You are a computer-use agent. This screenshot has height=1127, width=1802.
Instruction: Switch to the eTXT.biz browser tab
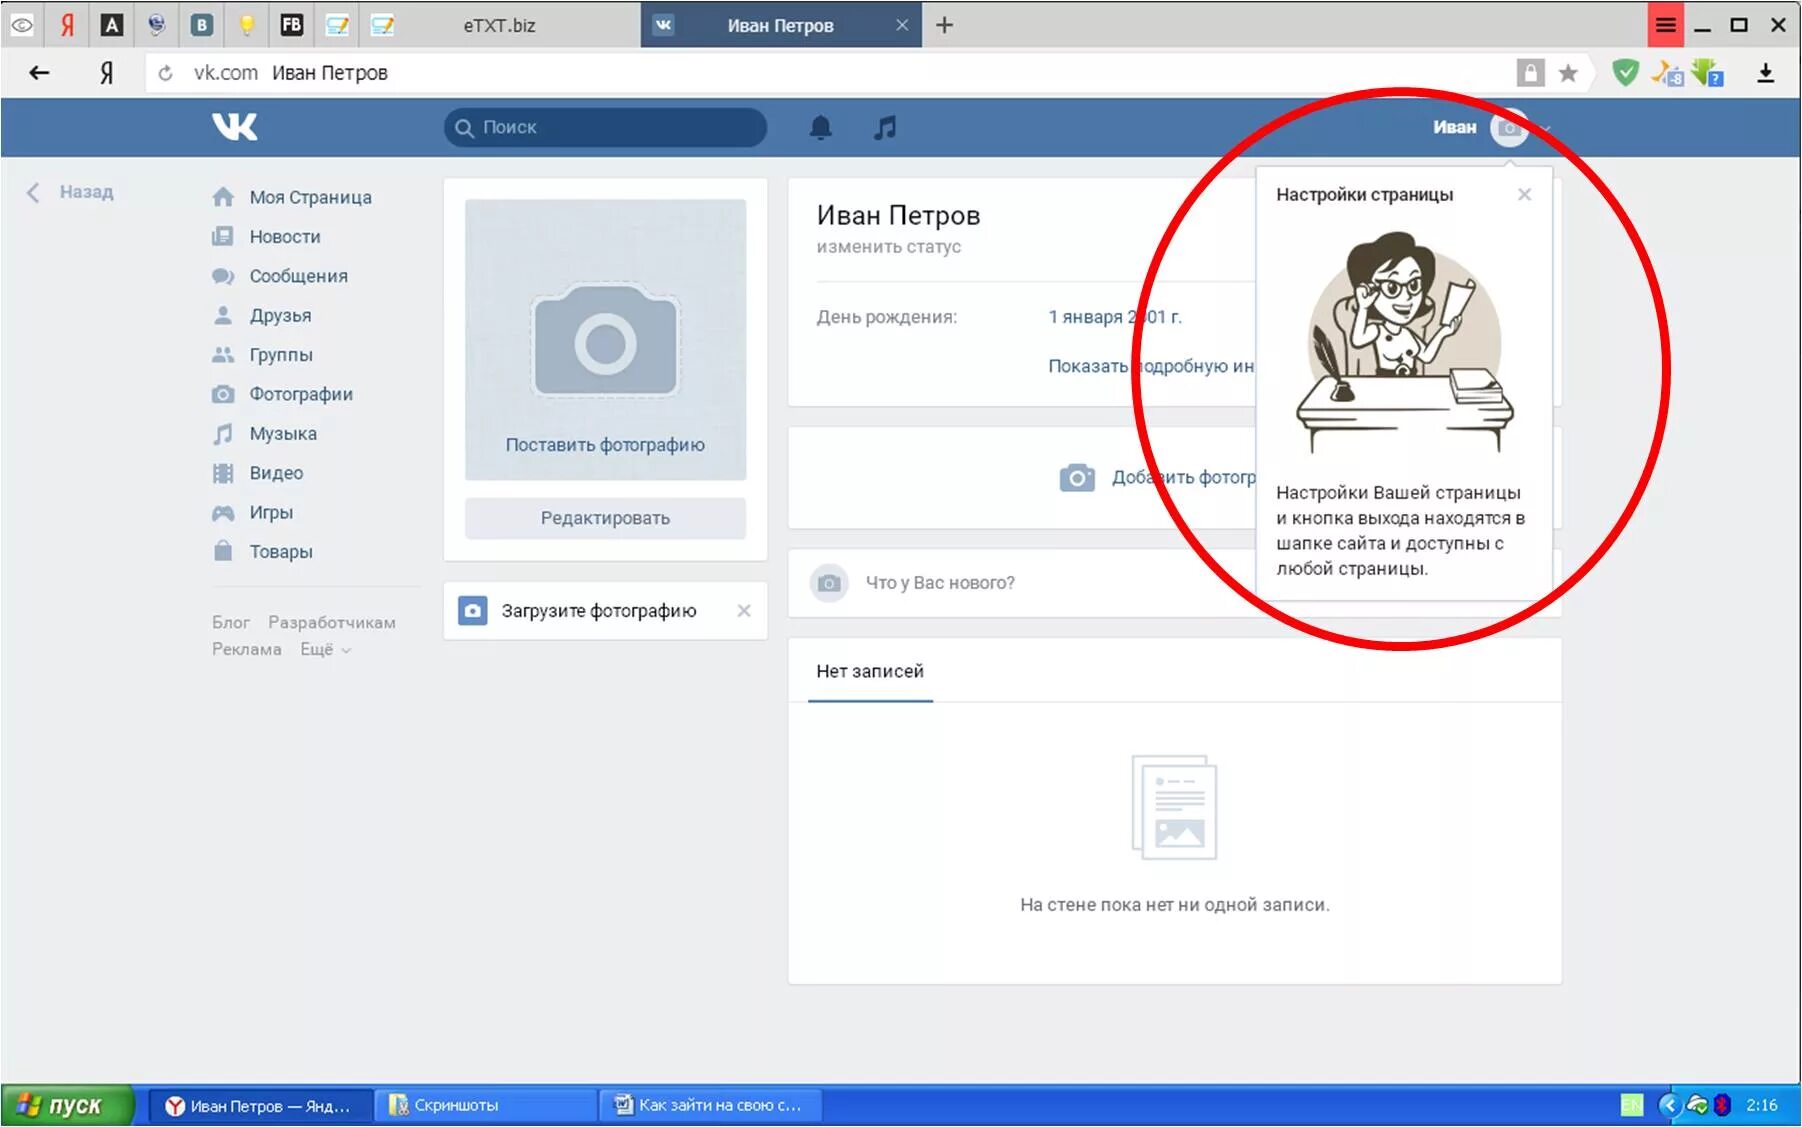[499, 26]
